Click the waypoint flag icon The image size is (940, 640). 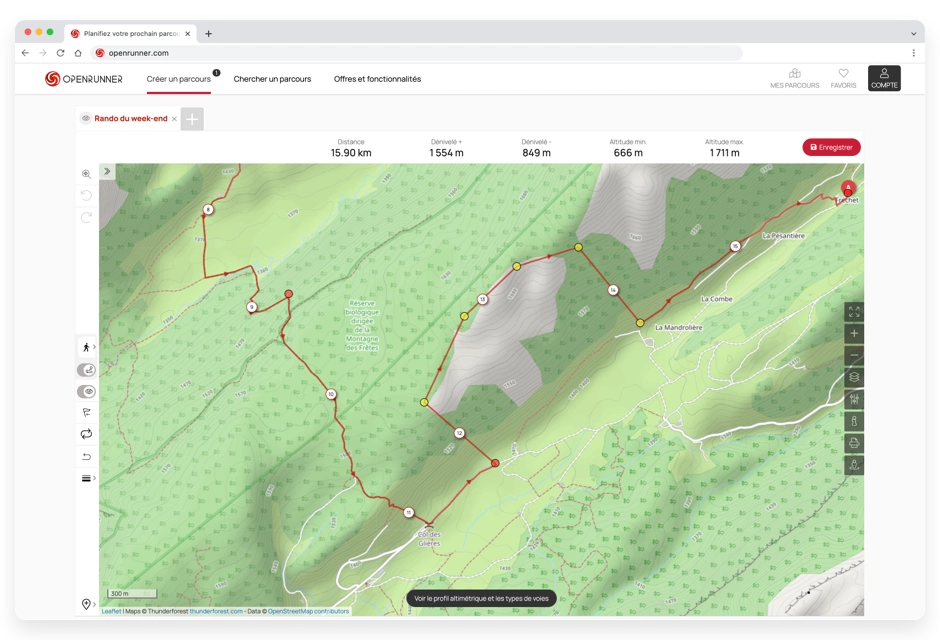coord(86,411)
